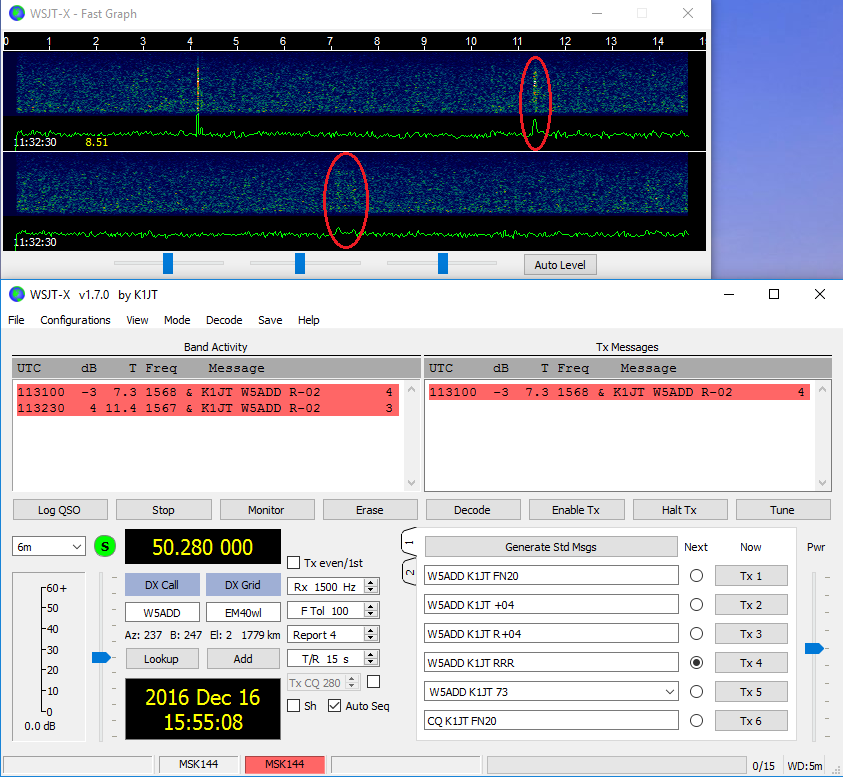Enable the Tx even/1st checkbox
The height and width of the screenshot is (777, 843).
(294, 562)
